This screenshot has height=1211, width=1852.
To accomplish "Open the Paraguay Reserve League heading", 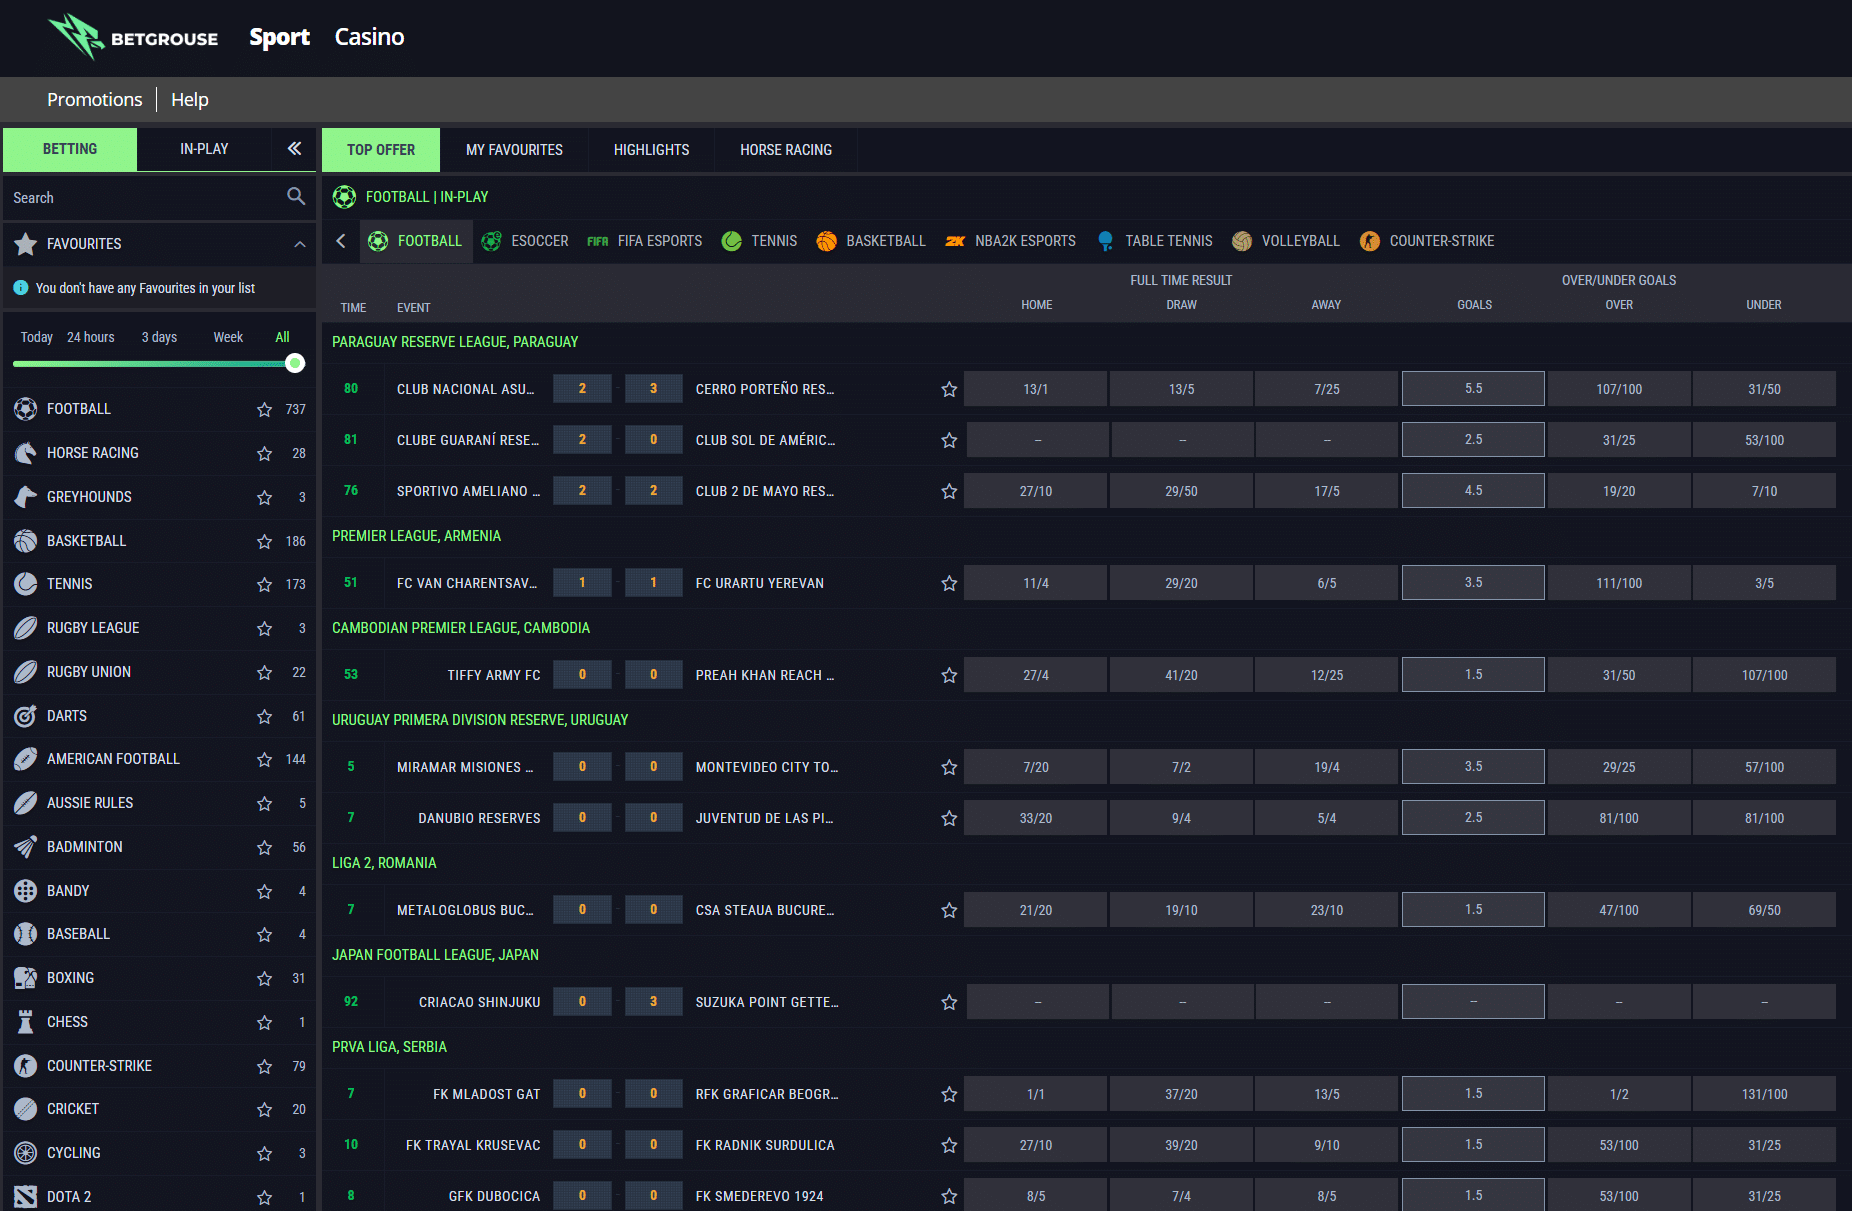I will (455, 342).
